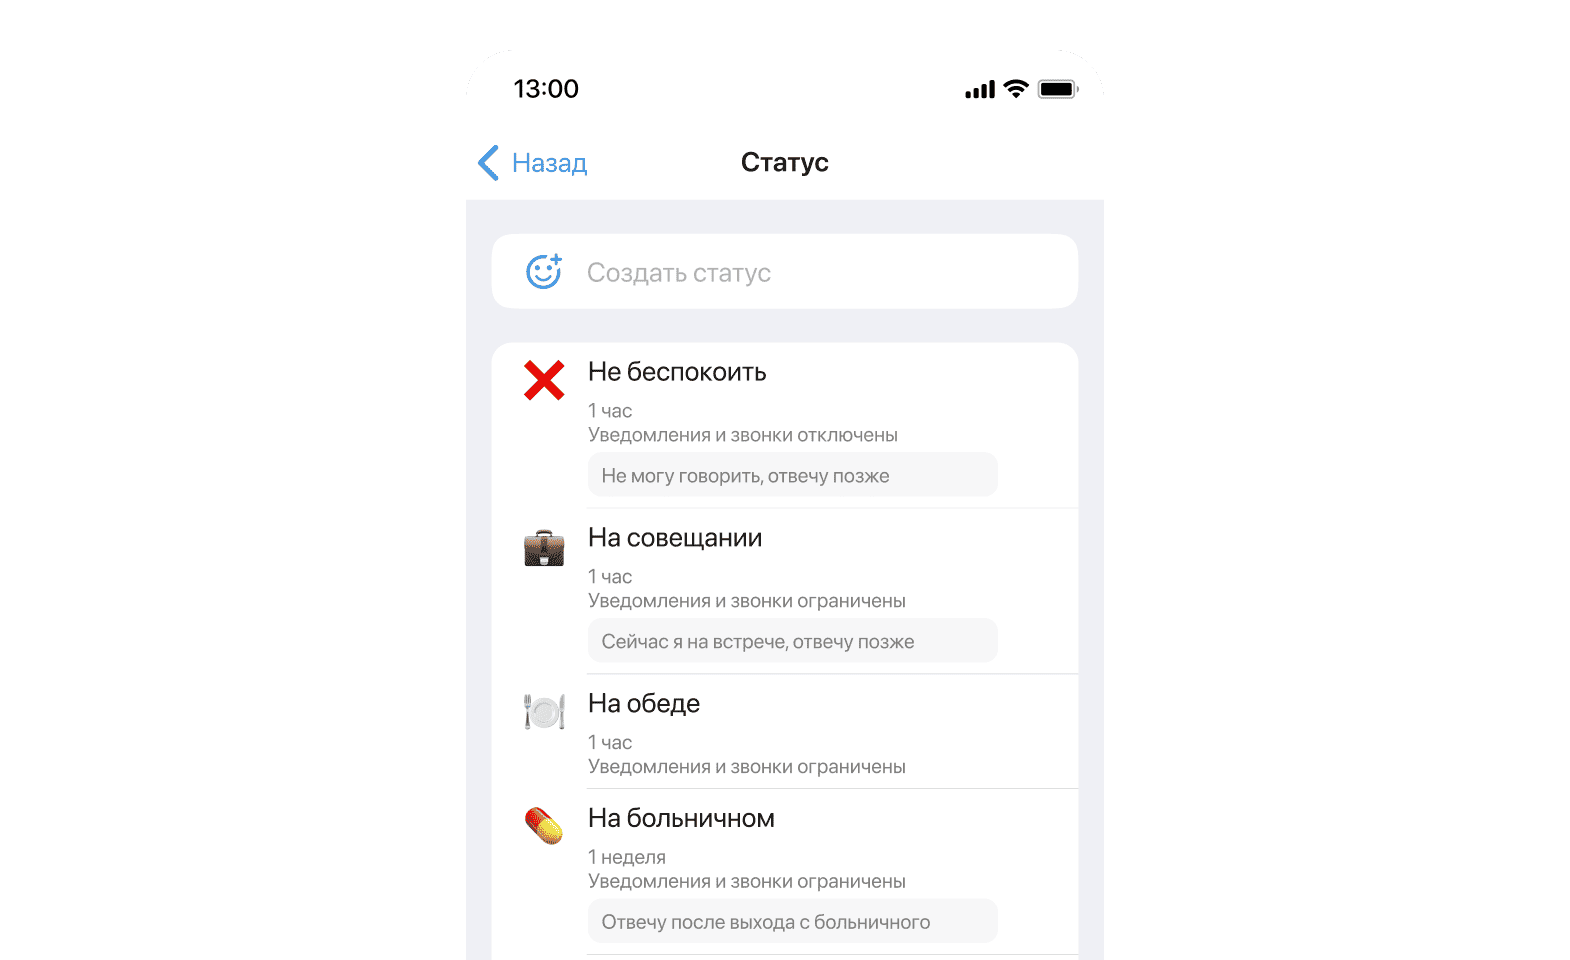
Task: Tap the 1 неделя duration under На больничном
Action: (x=627, y=857)
